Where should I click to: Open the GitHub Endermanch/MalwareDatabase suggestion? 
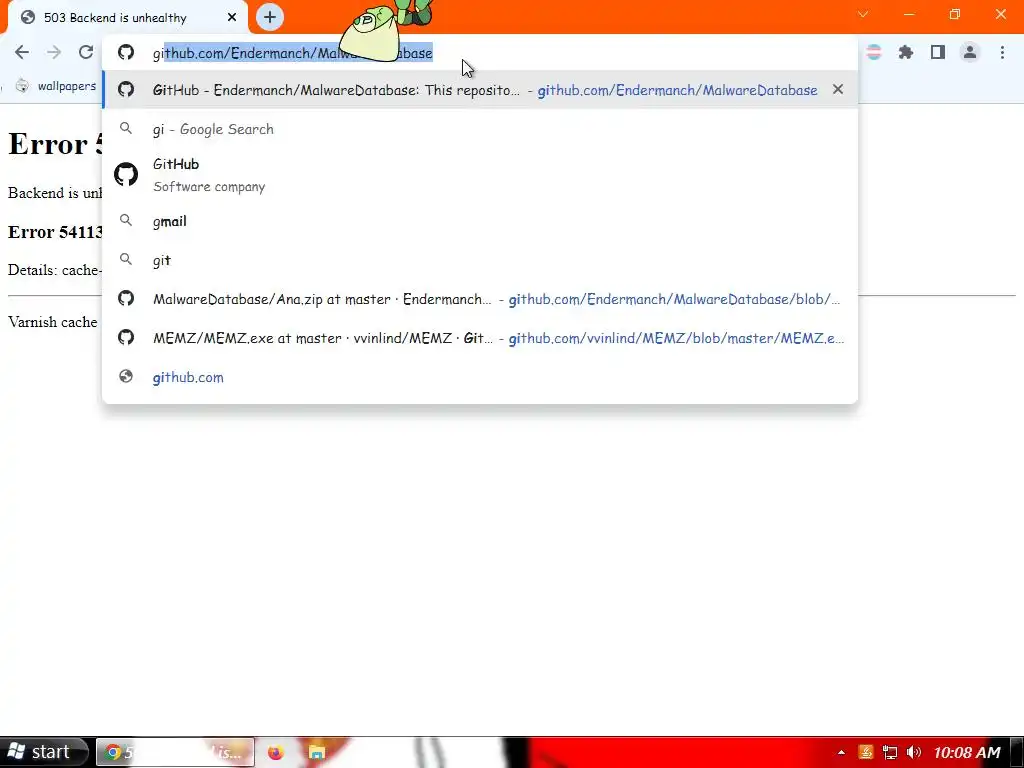coord(480,90)
